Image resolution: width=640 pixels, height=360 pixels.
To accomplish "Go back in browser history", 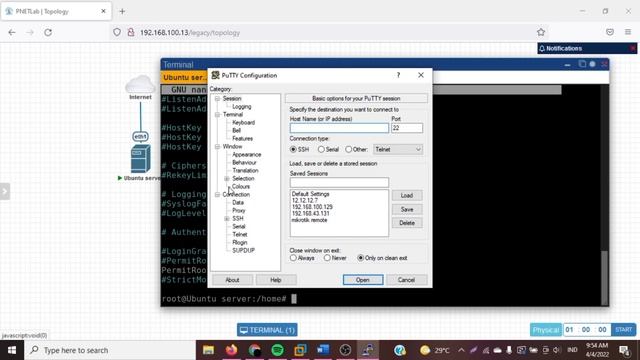I will click(12, 32).
